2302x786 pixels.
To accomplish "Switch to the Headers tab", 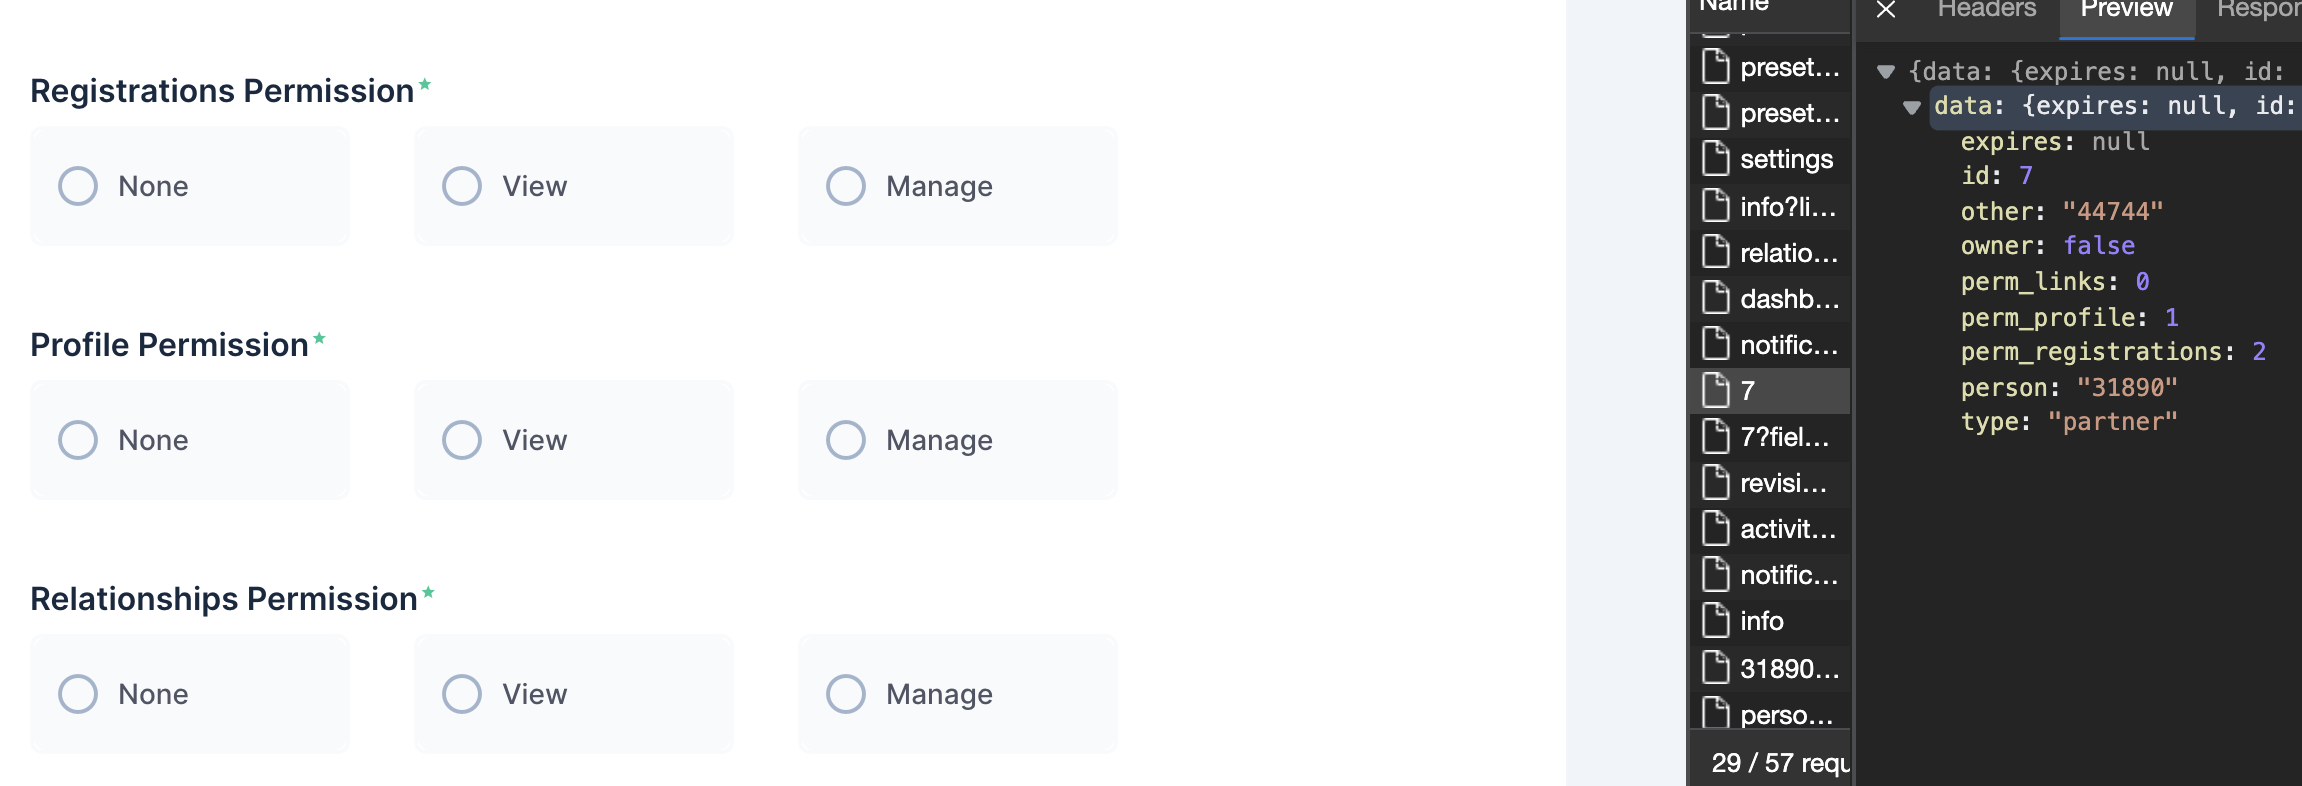I will click(1988, 10).
